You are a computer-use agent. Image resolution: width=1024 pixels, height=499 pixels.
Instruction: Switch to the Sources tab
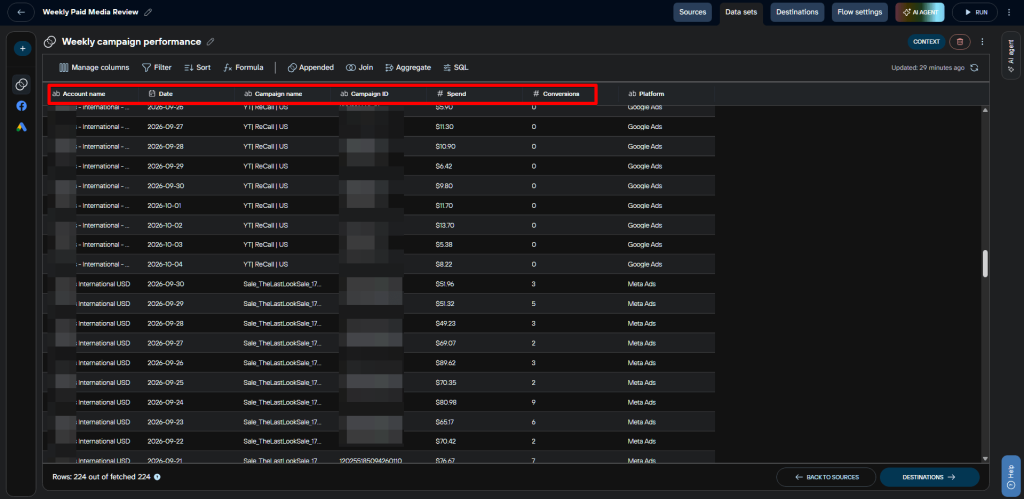point(692,12)
